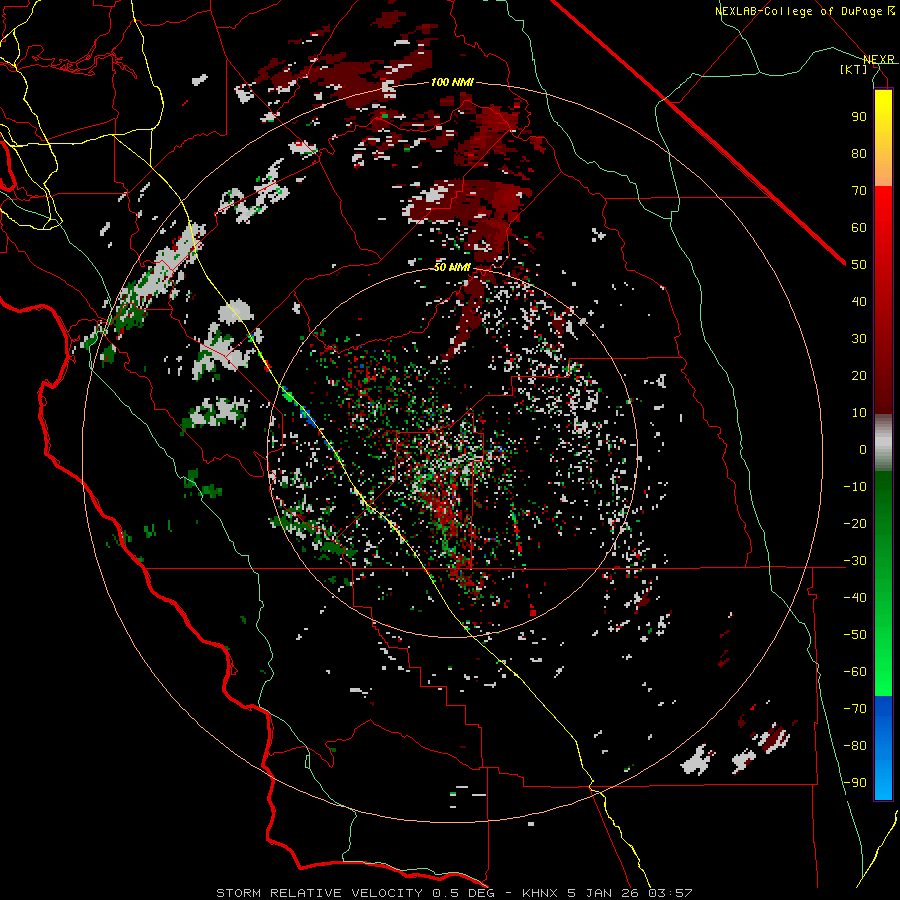
Task: Click the -20 value on velocity scale
Action: (x=855, y=523)
